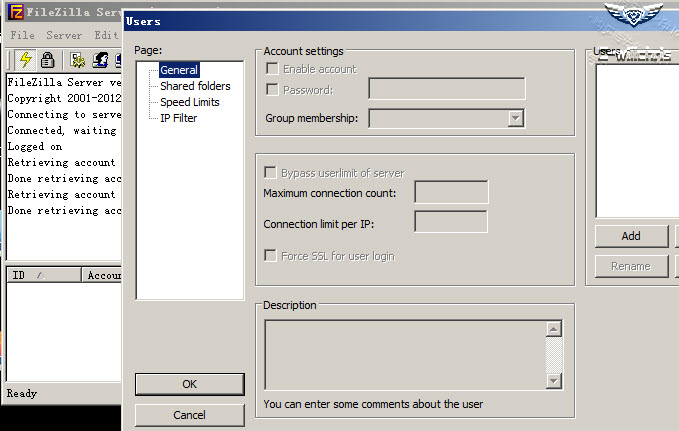Click the 'Connecting to serve' log line

coord(64,114)
